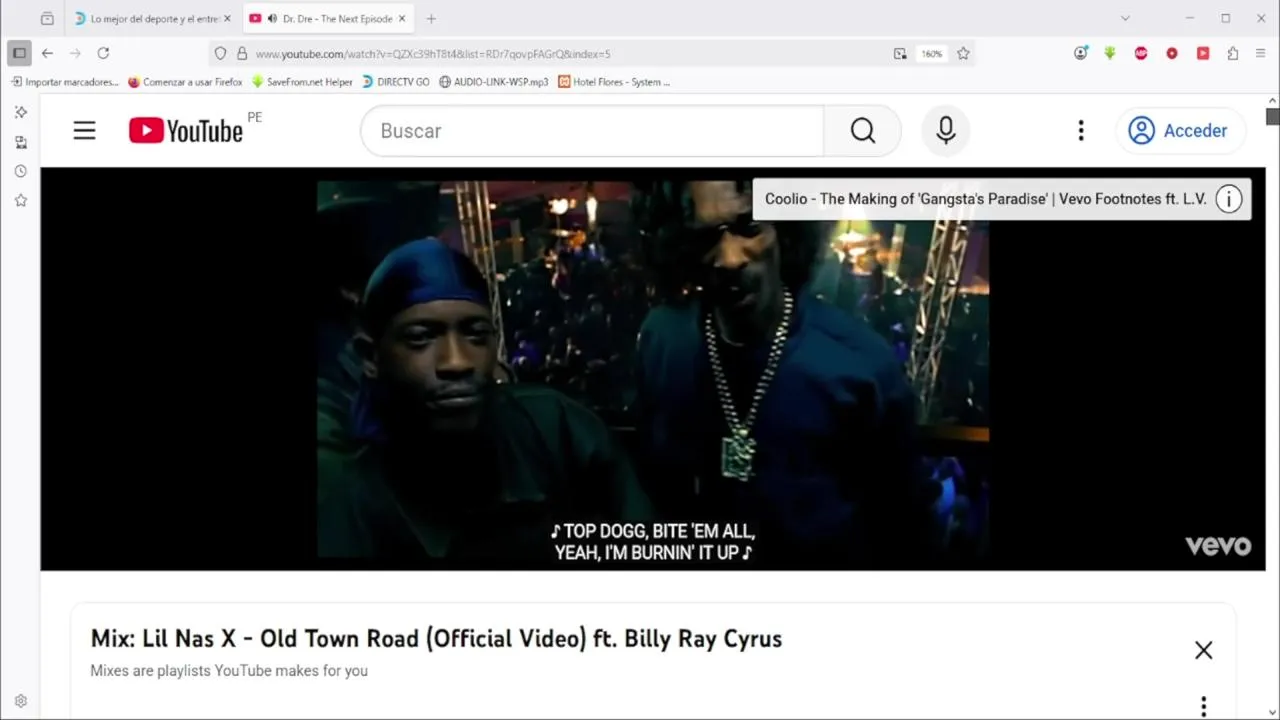Open the 'DIRECTV GO' bookmark

396,82
